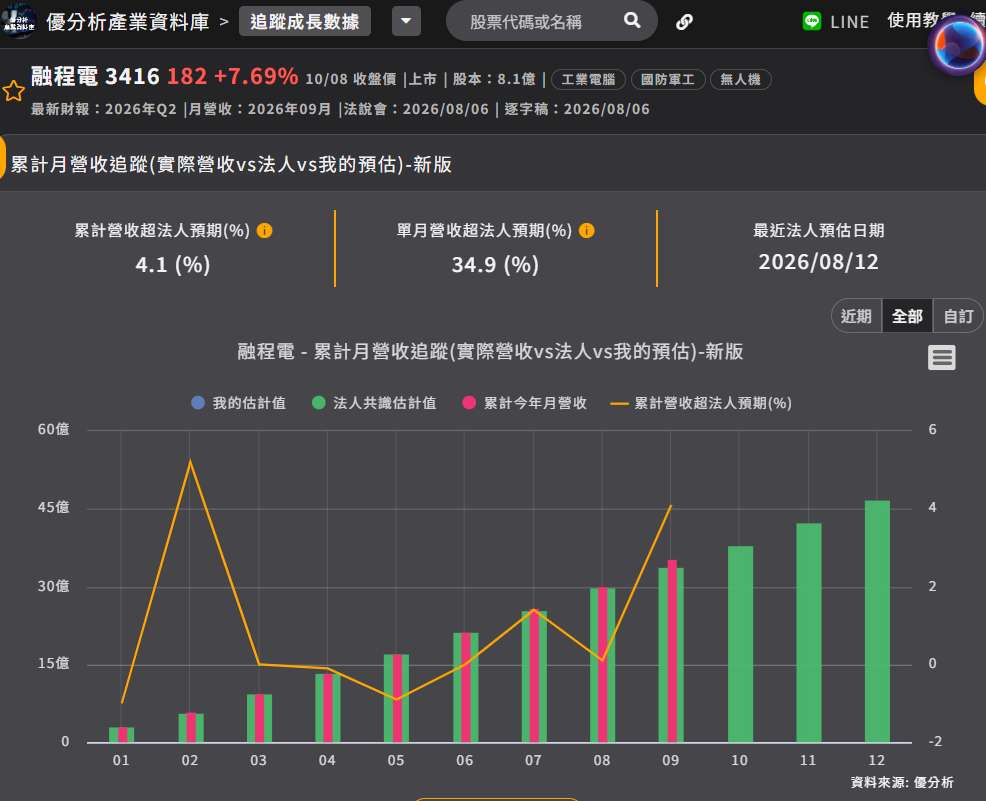
Task: Switch range to 全部
Action: pos(907,316)
